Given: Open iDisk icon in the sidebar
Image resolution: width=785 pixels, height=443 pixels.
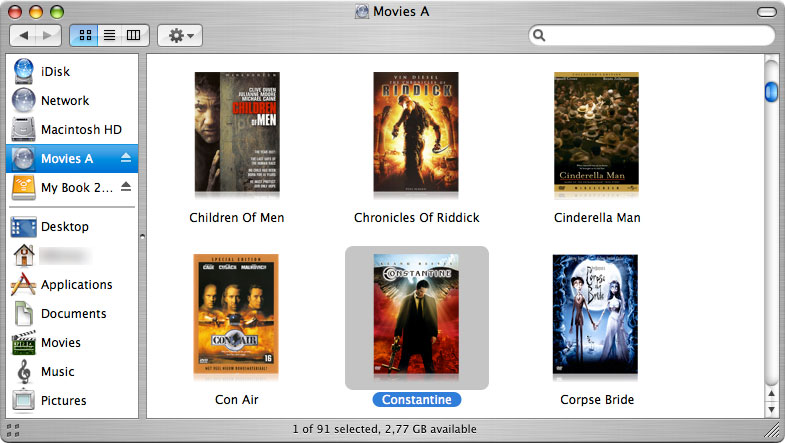Looking at the screenshot, I should [x=24, y=71].
